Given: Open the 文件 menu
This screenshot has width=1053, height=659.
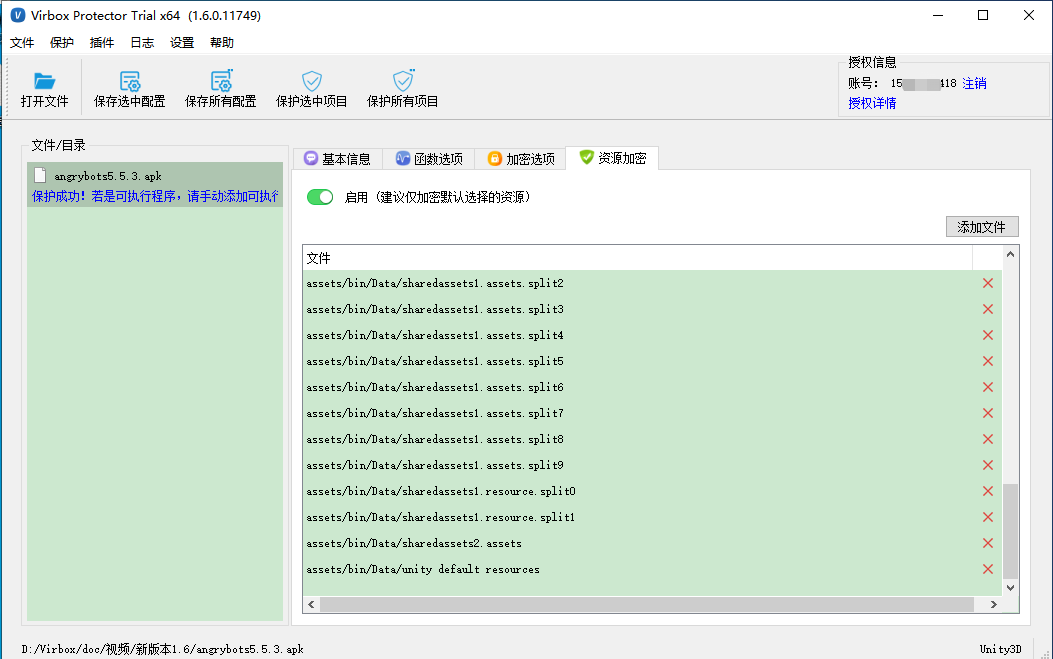Looking at the screenshot, I should 22,42.
